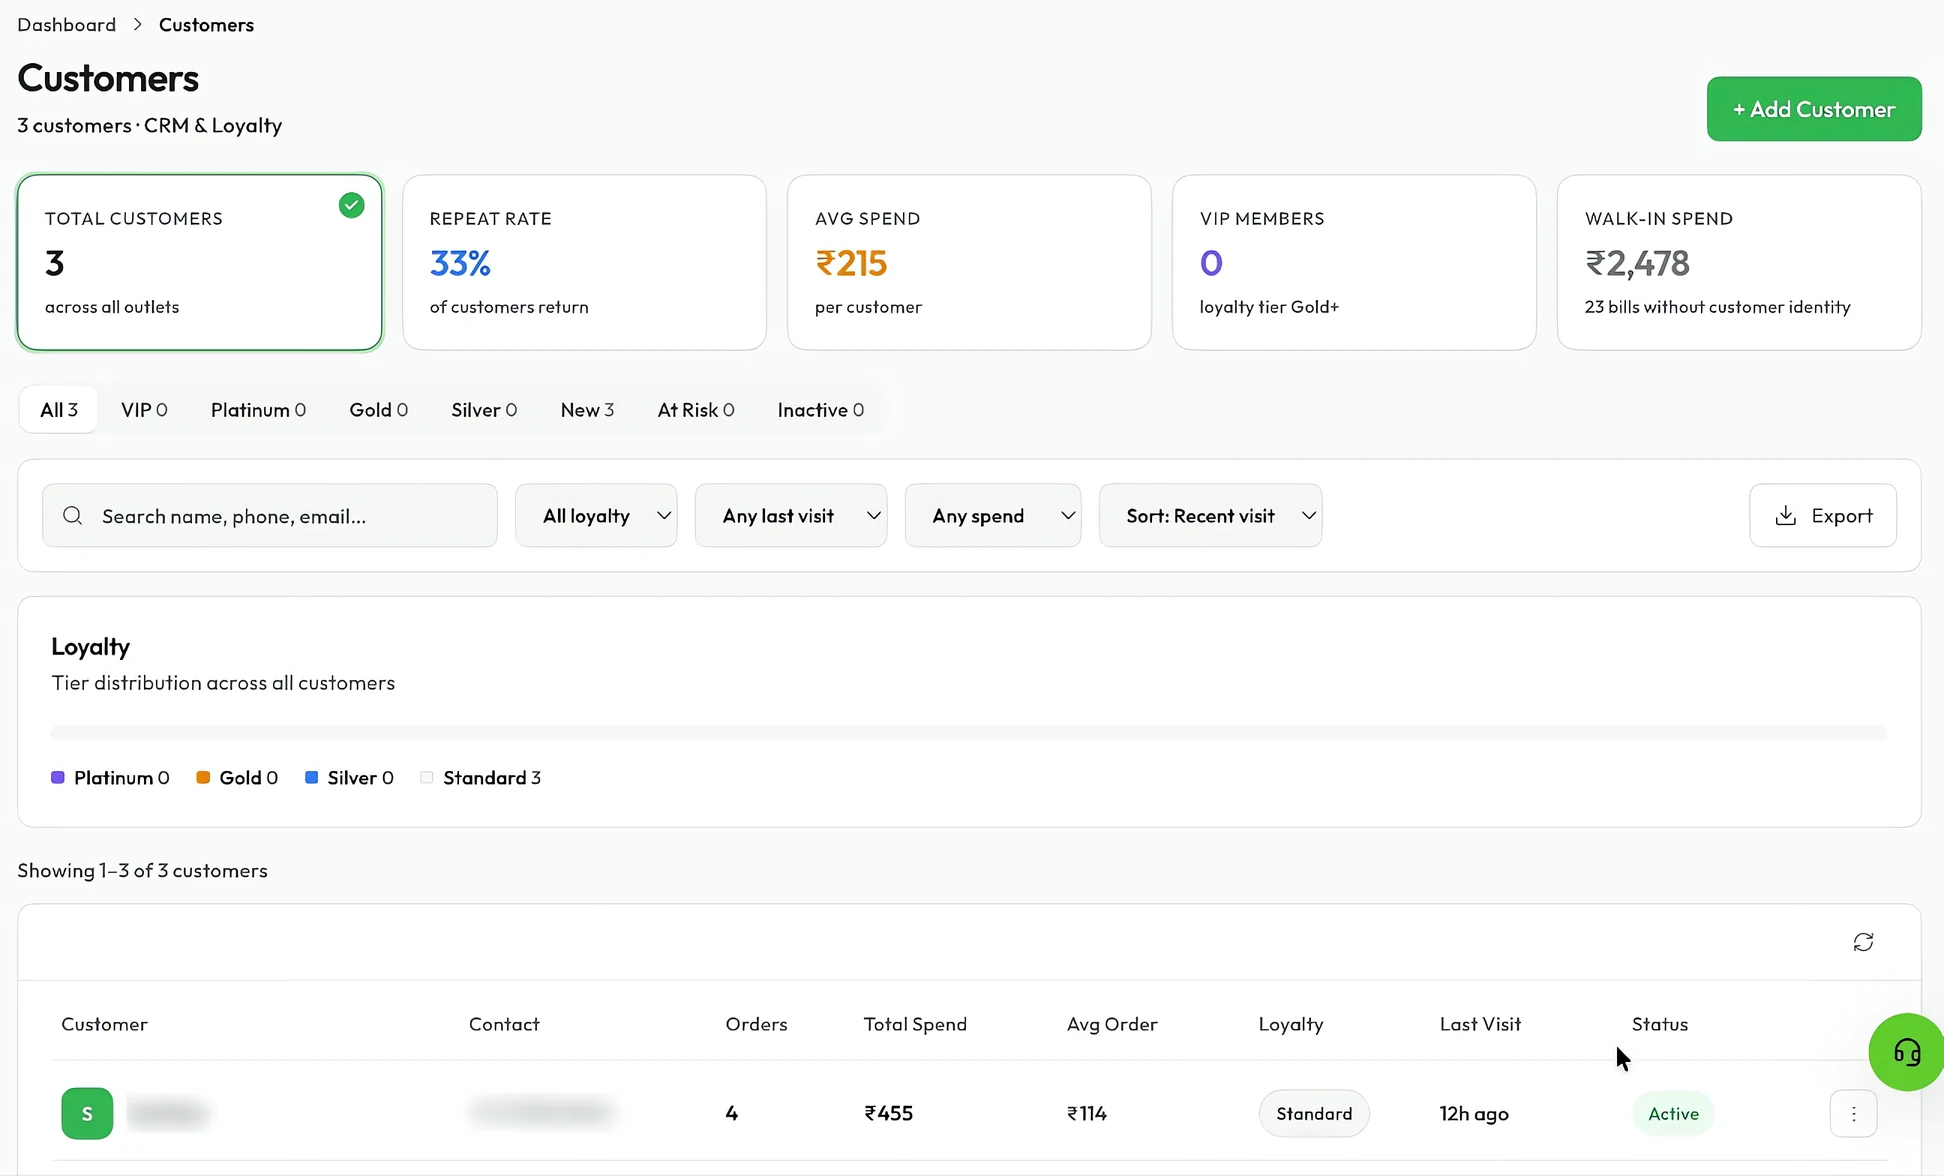Open the Any last visit dropdown
The height and width of the screenshot is (1176, 1944).
pos(791,515)
